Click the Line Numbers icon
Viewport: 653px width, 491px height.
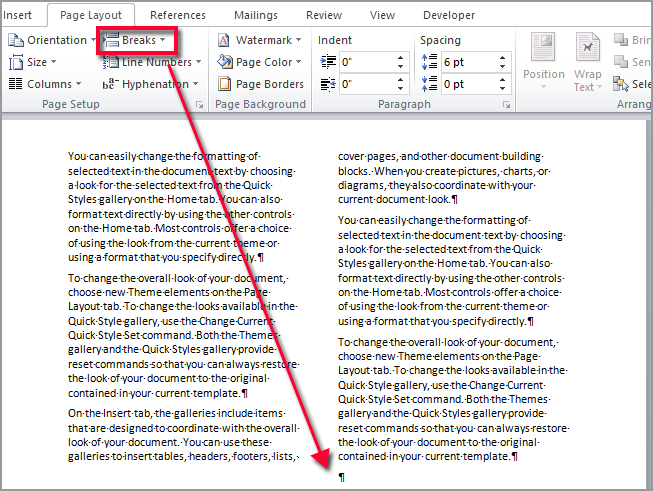[111, 62]
